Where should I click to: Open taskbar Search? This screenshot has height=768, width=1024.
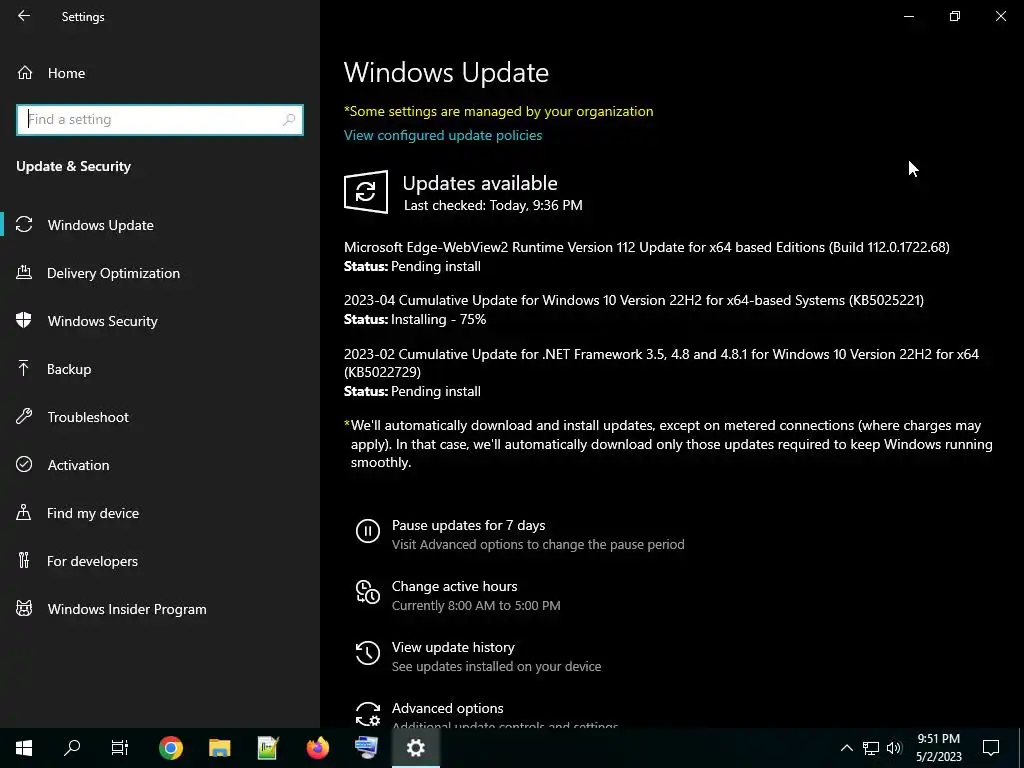pyautogui.click(x=72, y=748)
